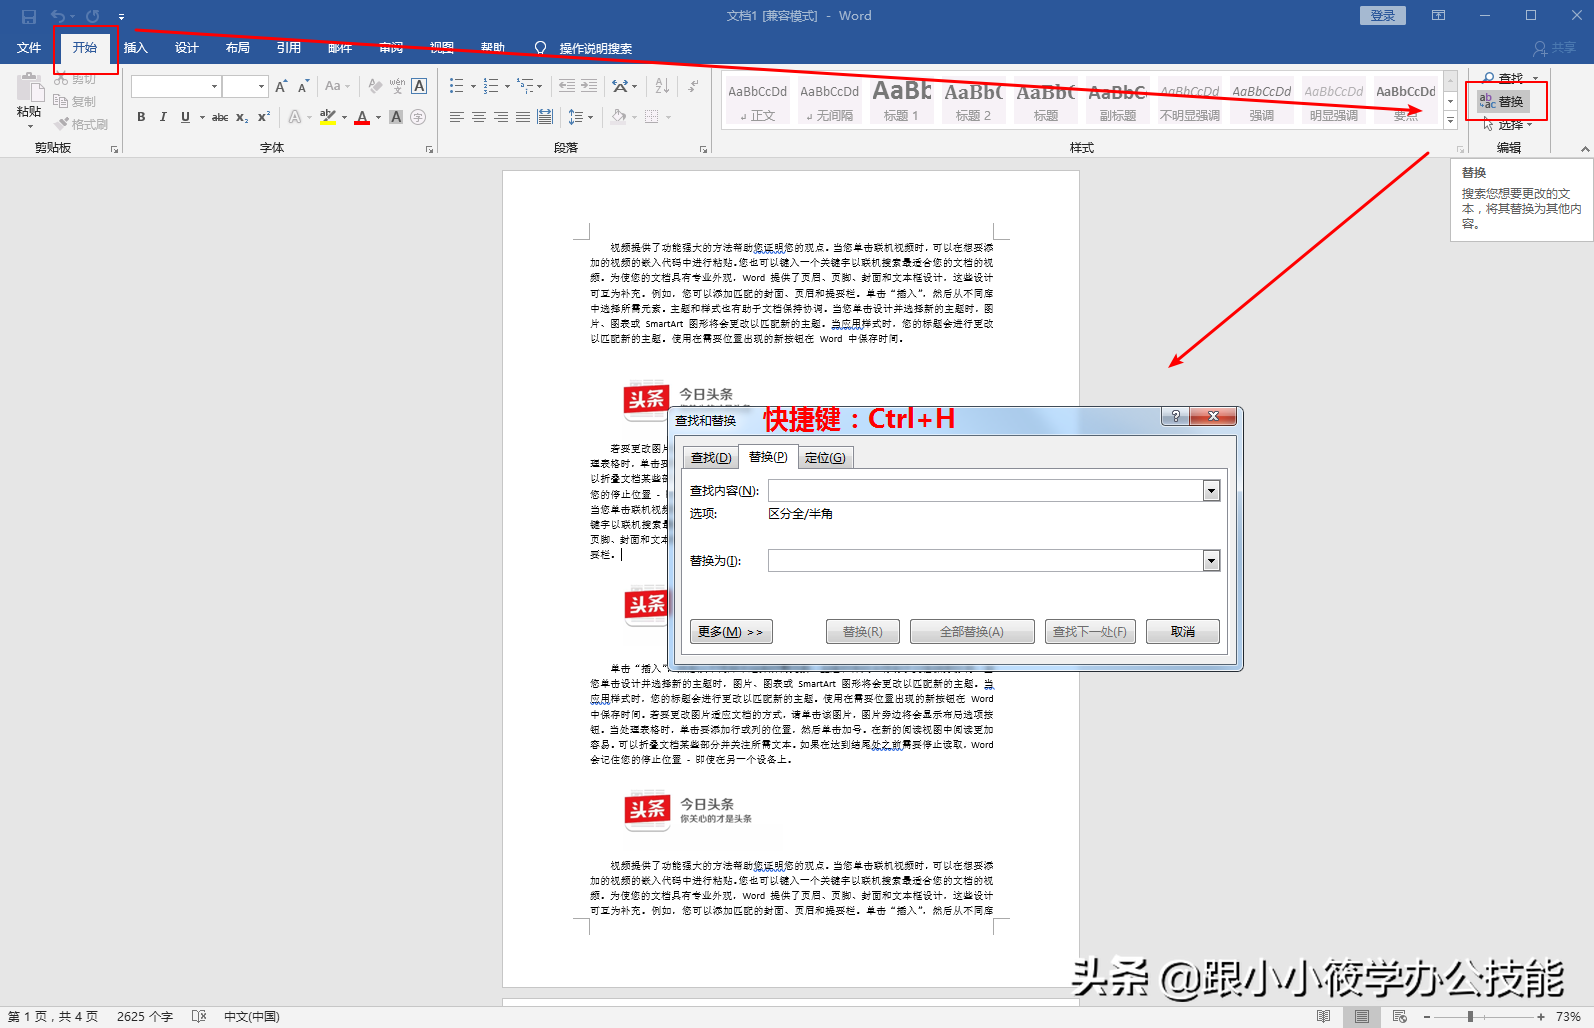
Task: Click the numbered list icon
Action: pyautogui.click(x=491, y=87)
